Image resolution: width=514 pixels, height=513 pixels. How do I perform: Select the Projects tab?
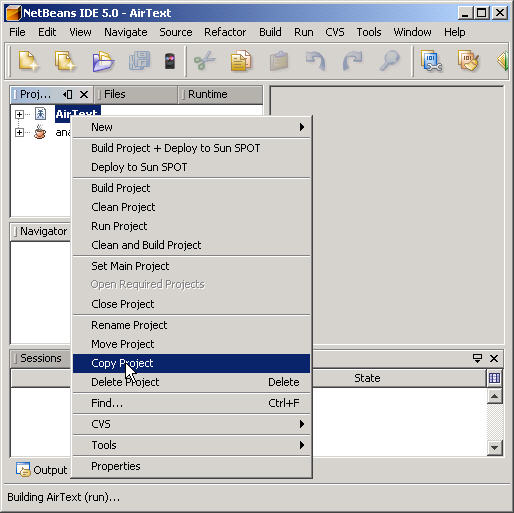(x=36, y=94)
